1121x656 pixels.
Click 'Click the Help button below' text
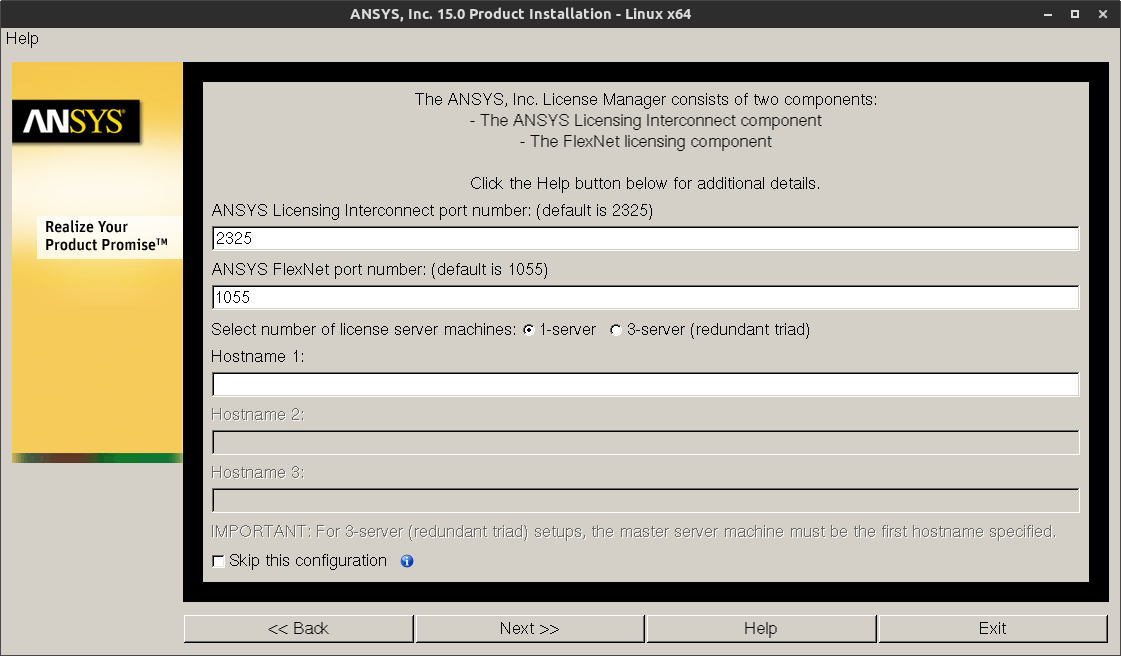click(645, 184)
